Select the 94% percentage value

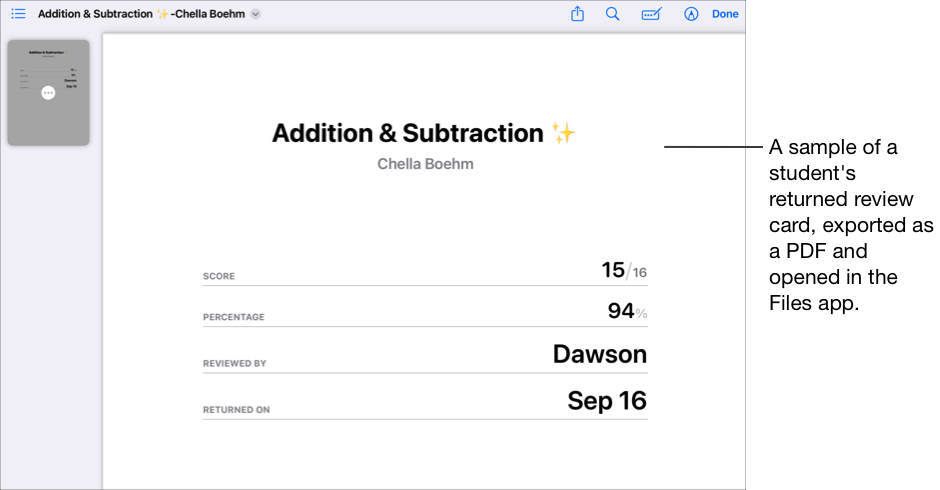tap(627, 312)
